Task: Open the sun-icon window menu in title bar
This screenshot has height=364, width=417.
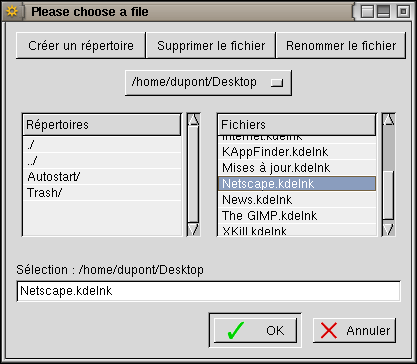Action: [12, 12]
